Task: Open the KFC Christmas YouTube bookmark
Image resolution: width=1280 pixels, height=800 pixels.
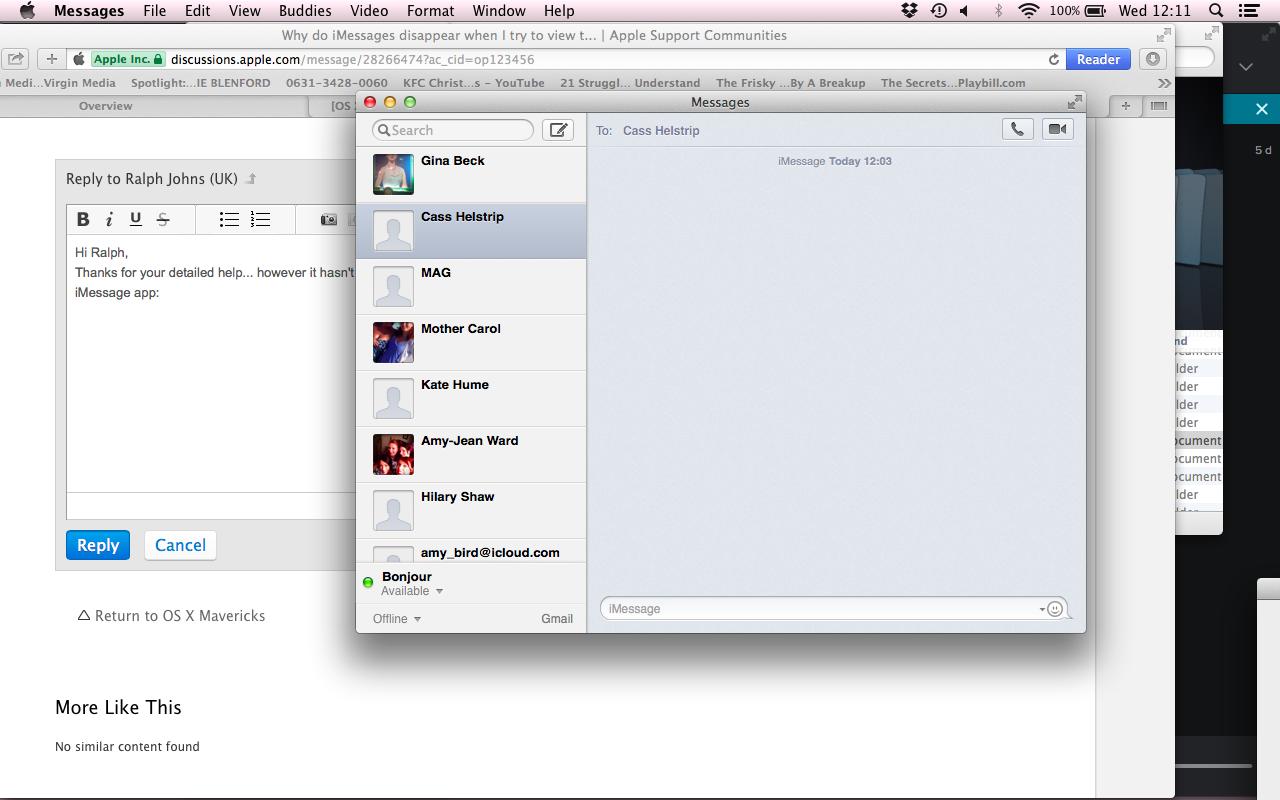Action: 474,83
